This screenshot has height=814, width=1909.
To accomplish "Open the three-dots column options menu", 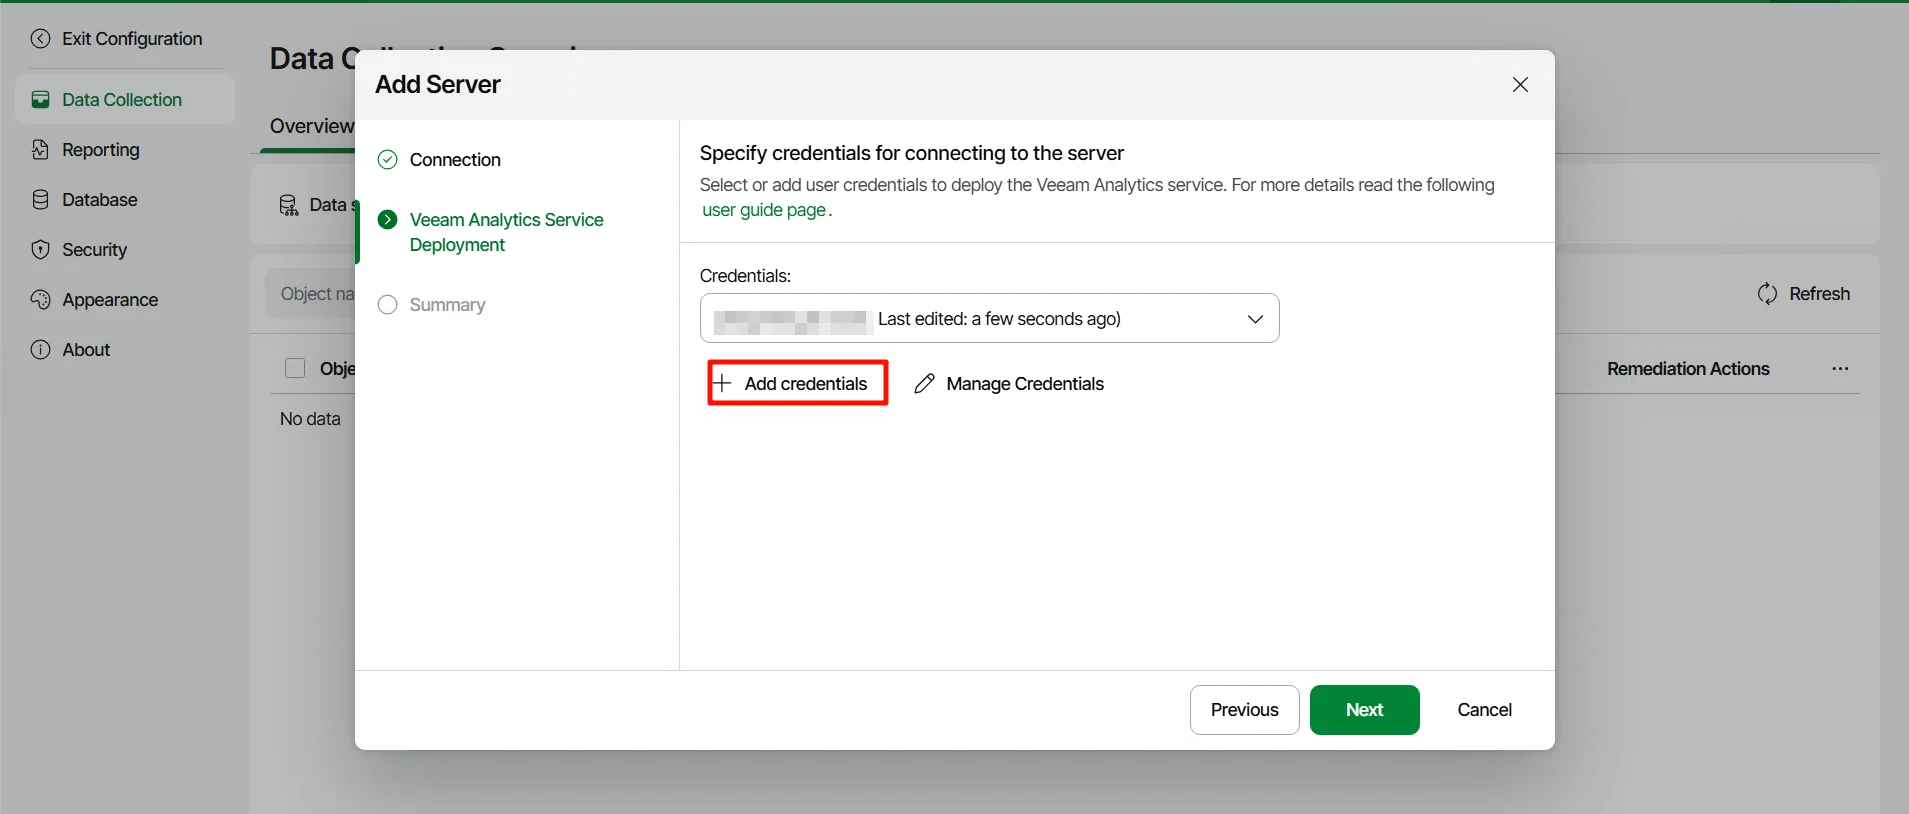I will 1839,369.
